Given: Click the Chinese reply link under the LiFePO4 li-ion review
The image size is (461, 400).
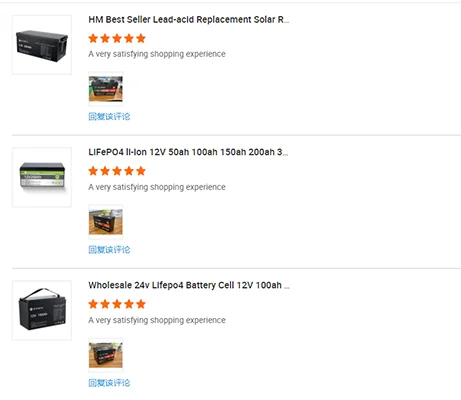Looking at the screenshot, I should [109, 250].
